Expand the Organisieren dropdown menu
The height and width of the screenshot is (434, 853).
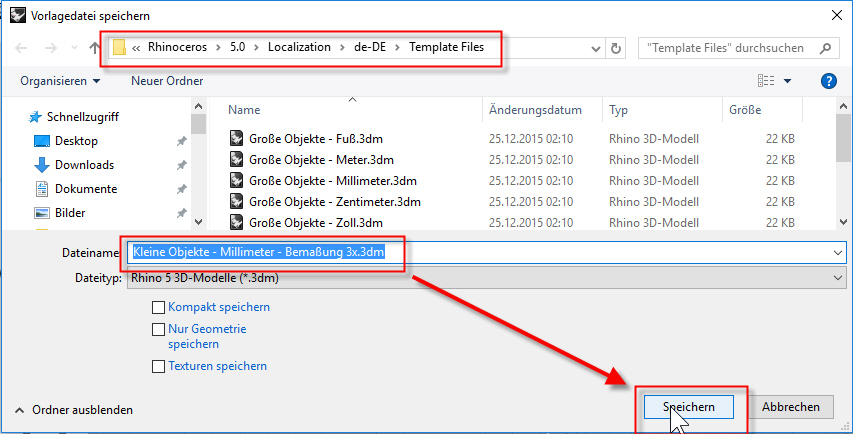pyautogui.click(x=60, y=80)
